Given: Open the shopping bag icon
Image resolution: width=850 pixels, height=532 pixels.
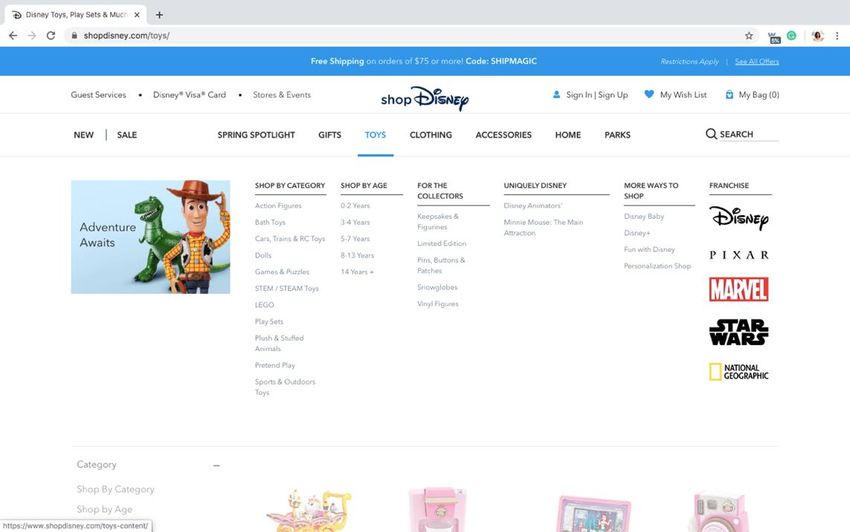Looking at the screenshot, I should pos(729,94).
